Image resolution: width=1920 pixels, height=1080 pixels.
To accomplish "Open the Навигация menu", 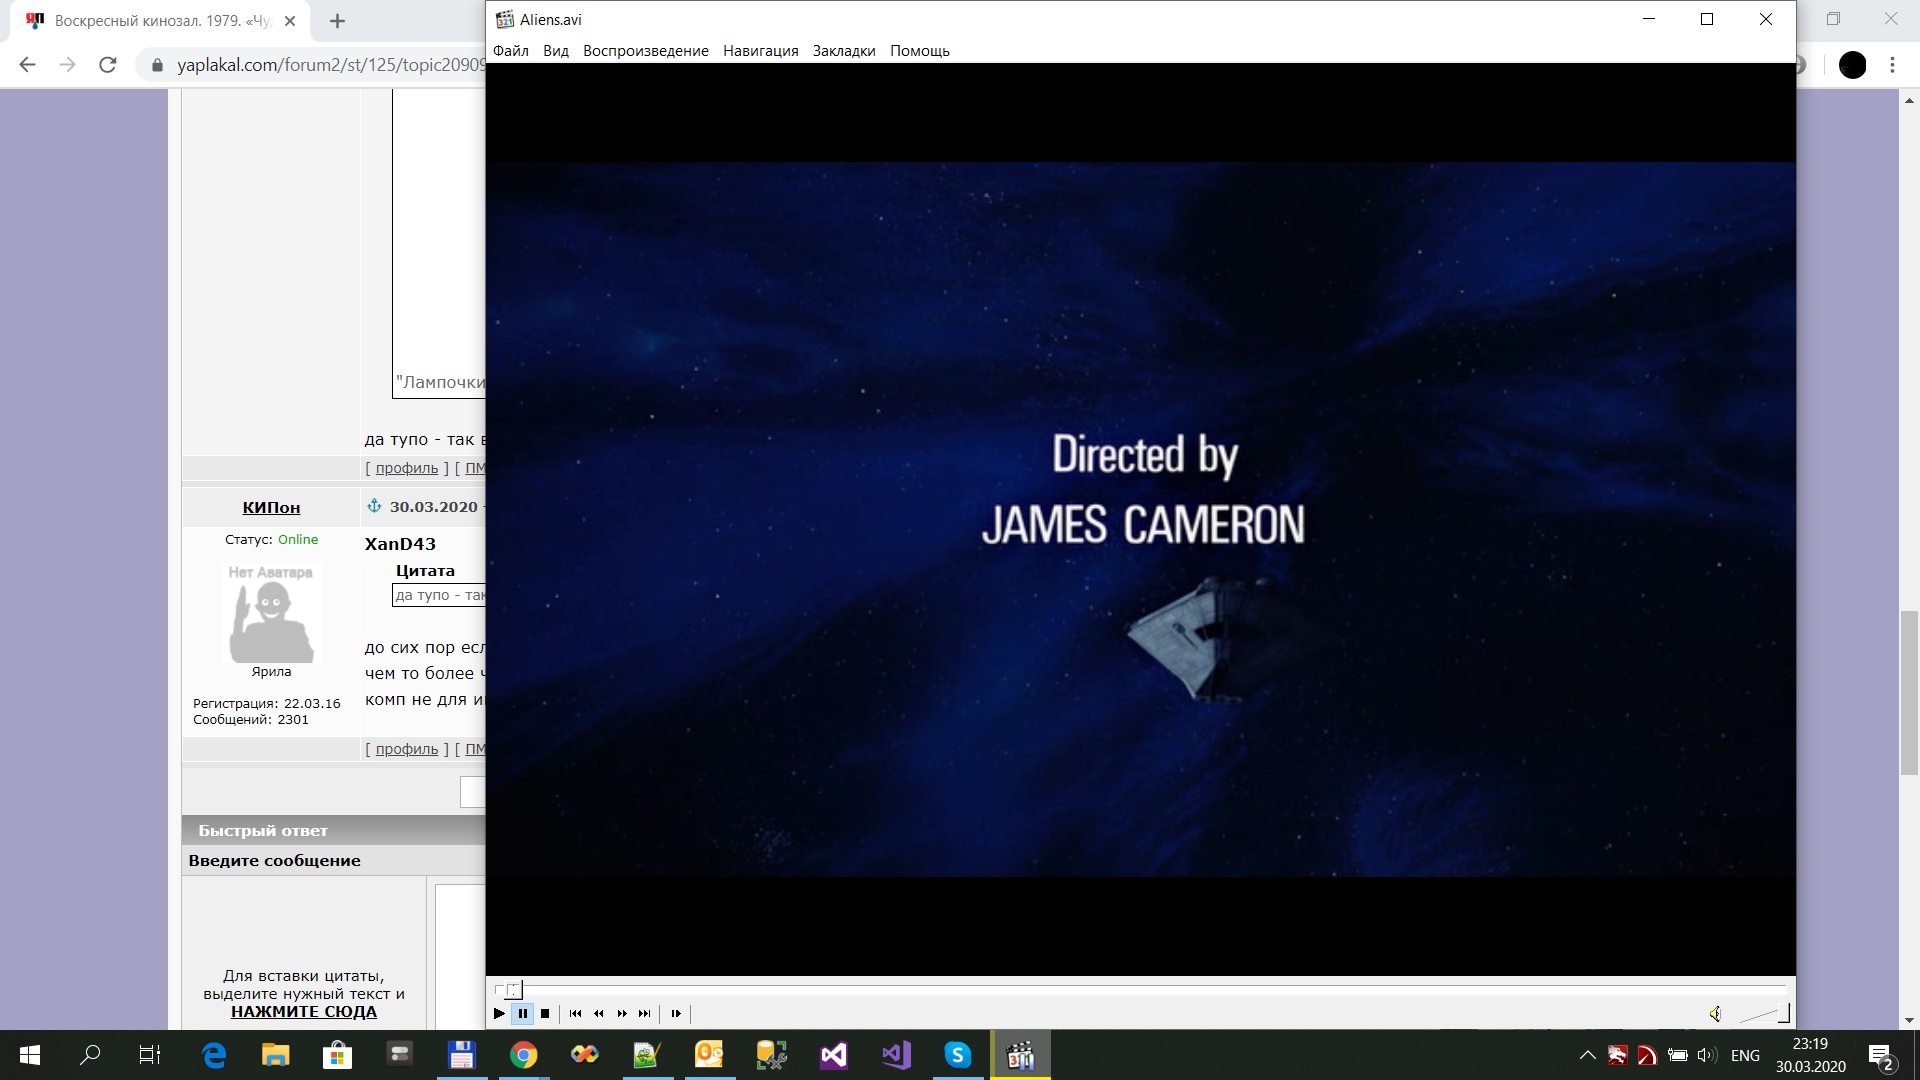I will click(x=761, y=51).
